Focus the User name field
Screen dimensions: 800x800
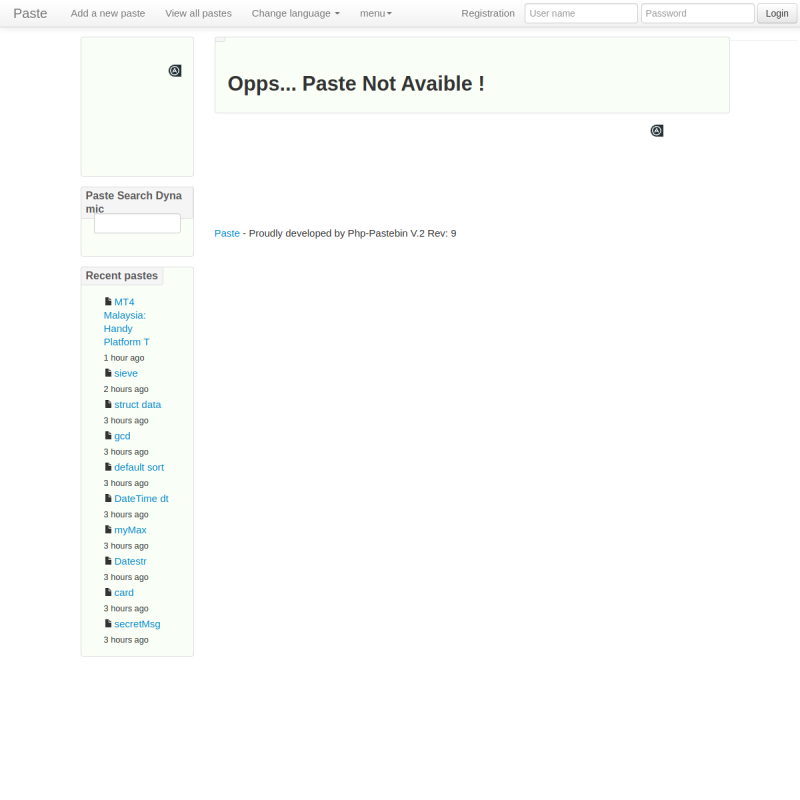tap(581, 13)
